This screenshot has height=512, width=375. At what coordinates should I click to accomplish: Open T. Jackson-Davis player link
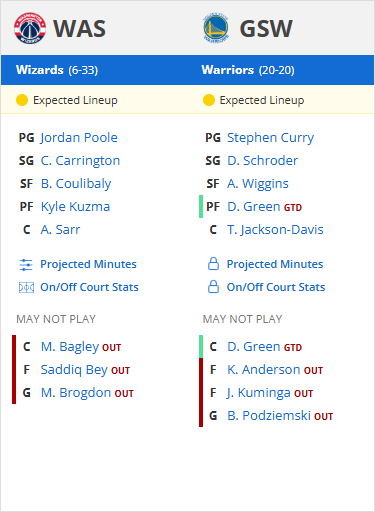275,230
